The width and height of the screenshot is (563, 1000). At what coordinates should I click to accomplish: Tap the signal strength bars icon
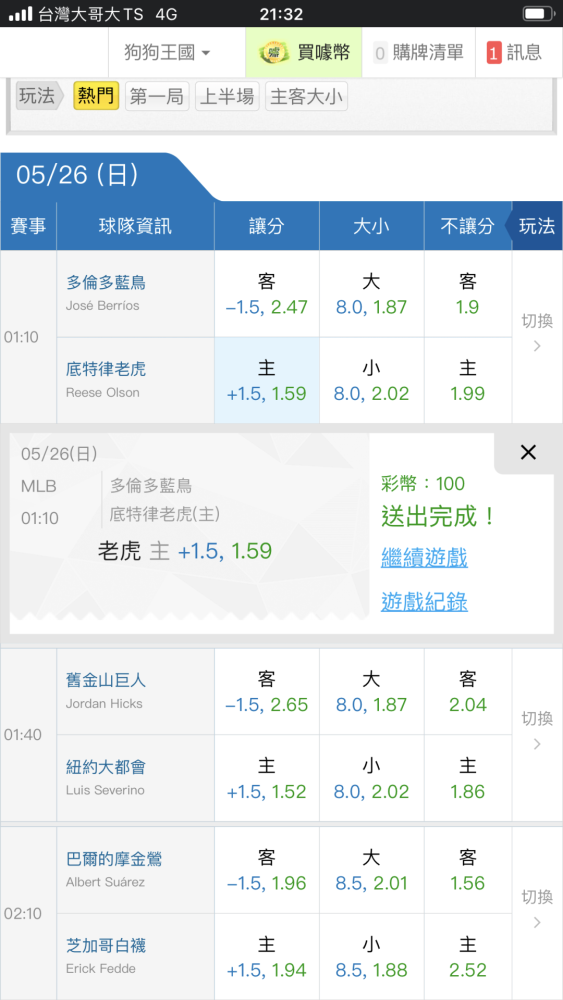click(20, 14)
